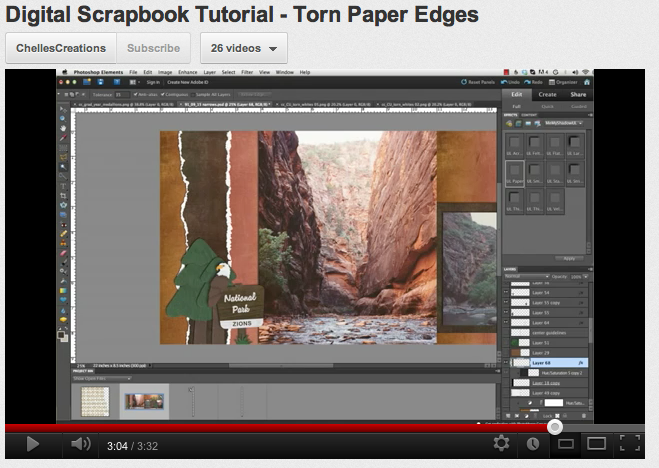Screen dimensions: 659x468
Task: Click the Redo button
Action: tap(533, 82)
